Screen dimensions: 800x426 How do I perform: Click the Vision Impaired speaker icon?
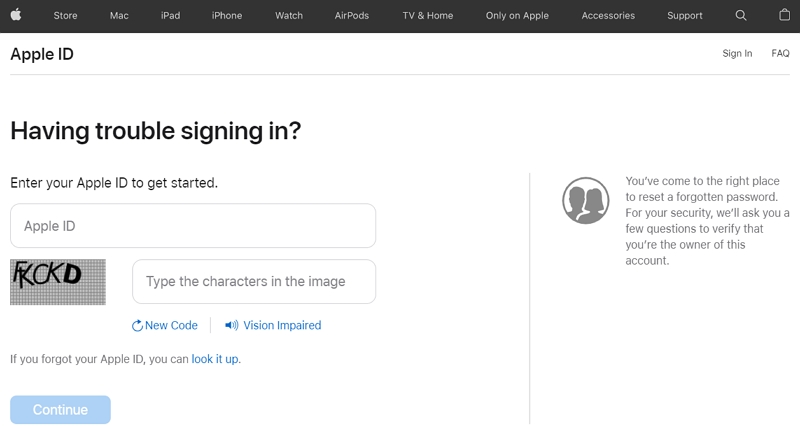232,325
